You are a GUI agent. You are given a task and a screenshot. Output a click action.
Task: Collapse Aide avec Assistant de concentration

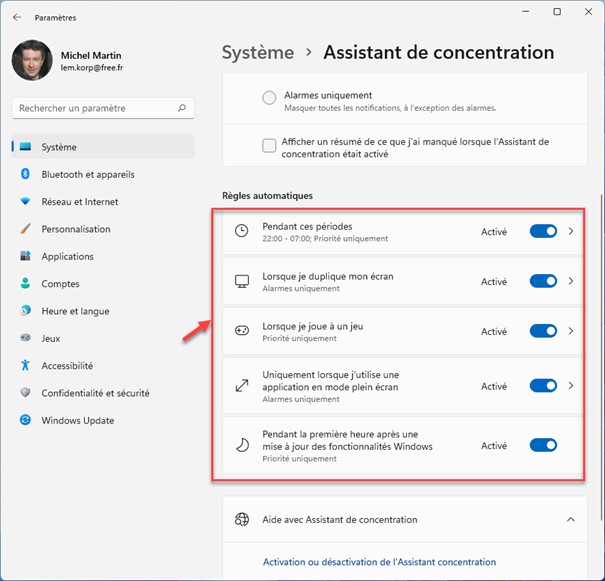(571, 520)
